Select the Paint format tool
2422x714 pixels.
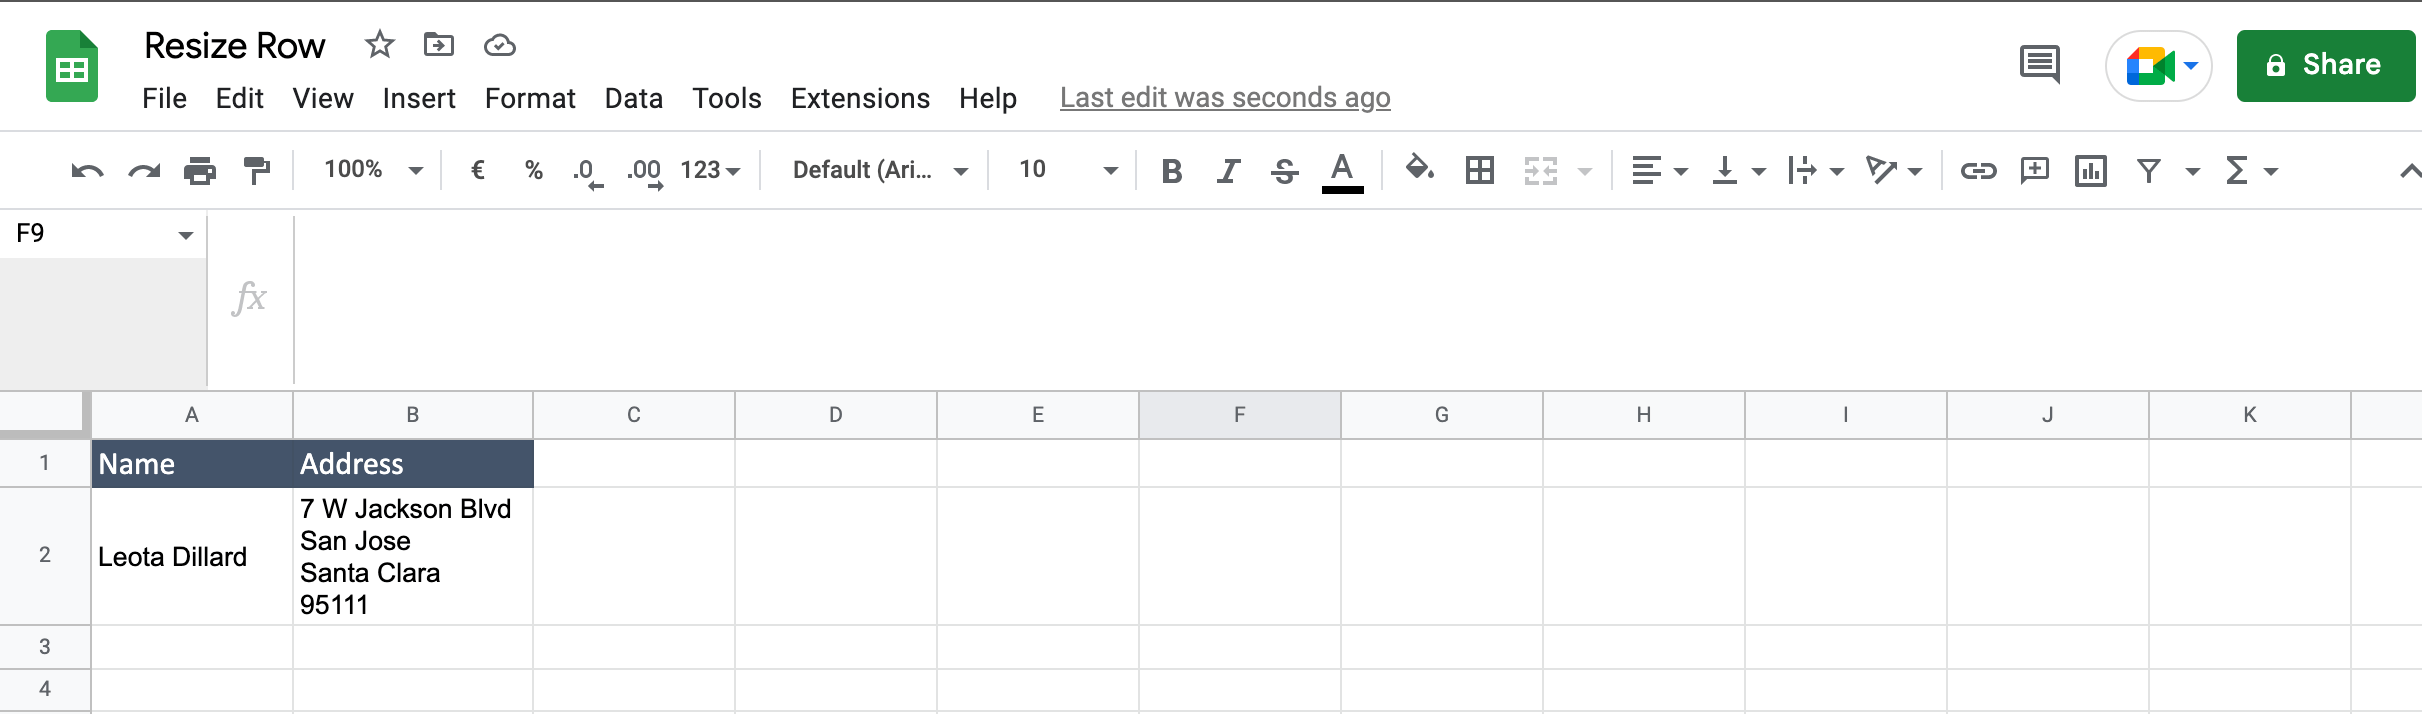255,170
